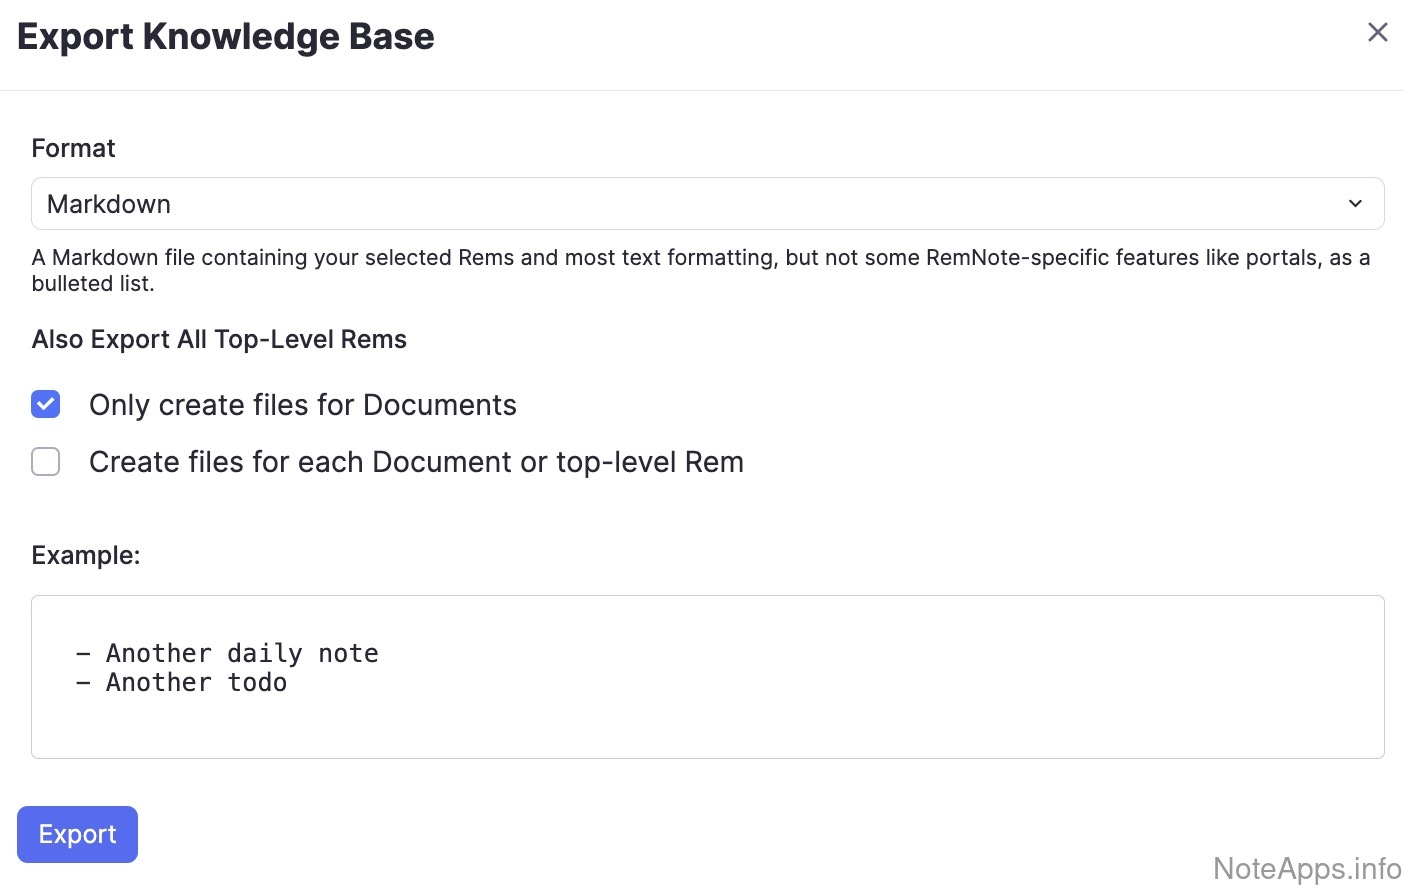The image size is (1404, 888).
Task: Click the "Example:" label
Action: [86, 555]
